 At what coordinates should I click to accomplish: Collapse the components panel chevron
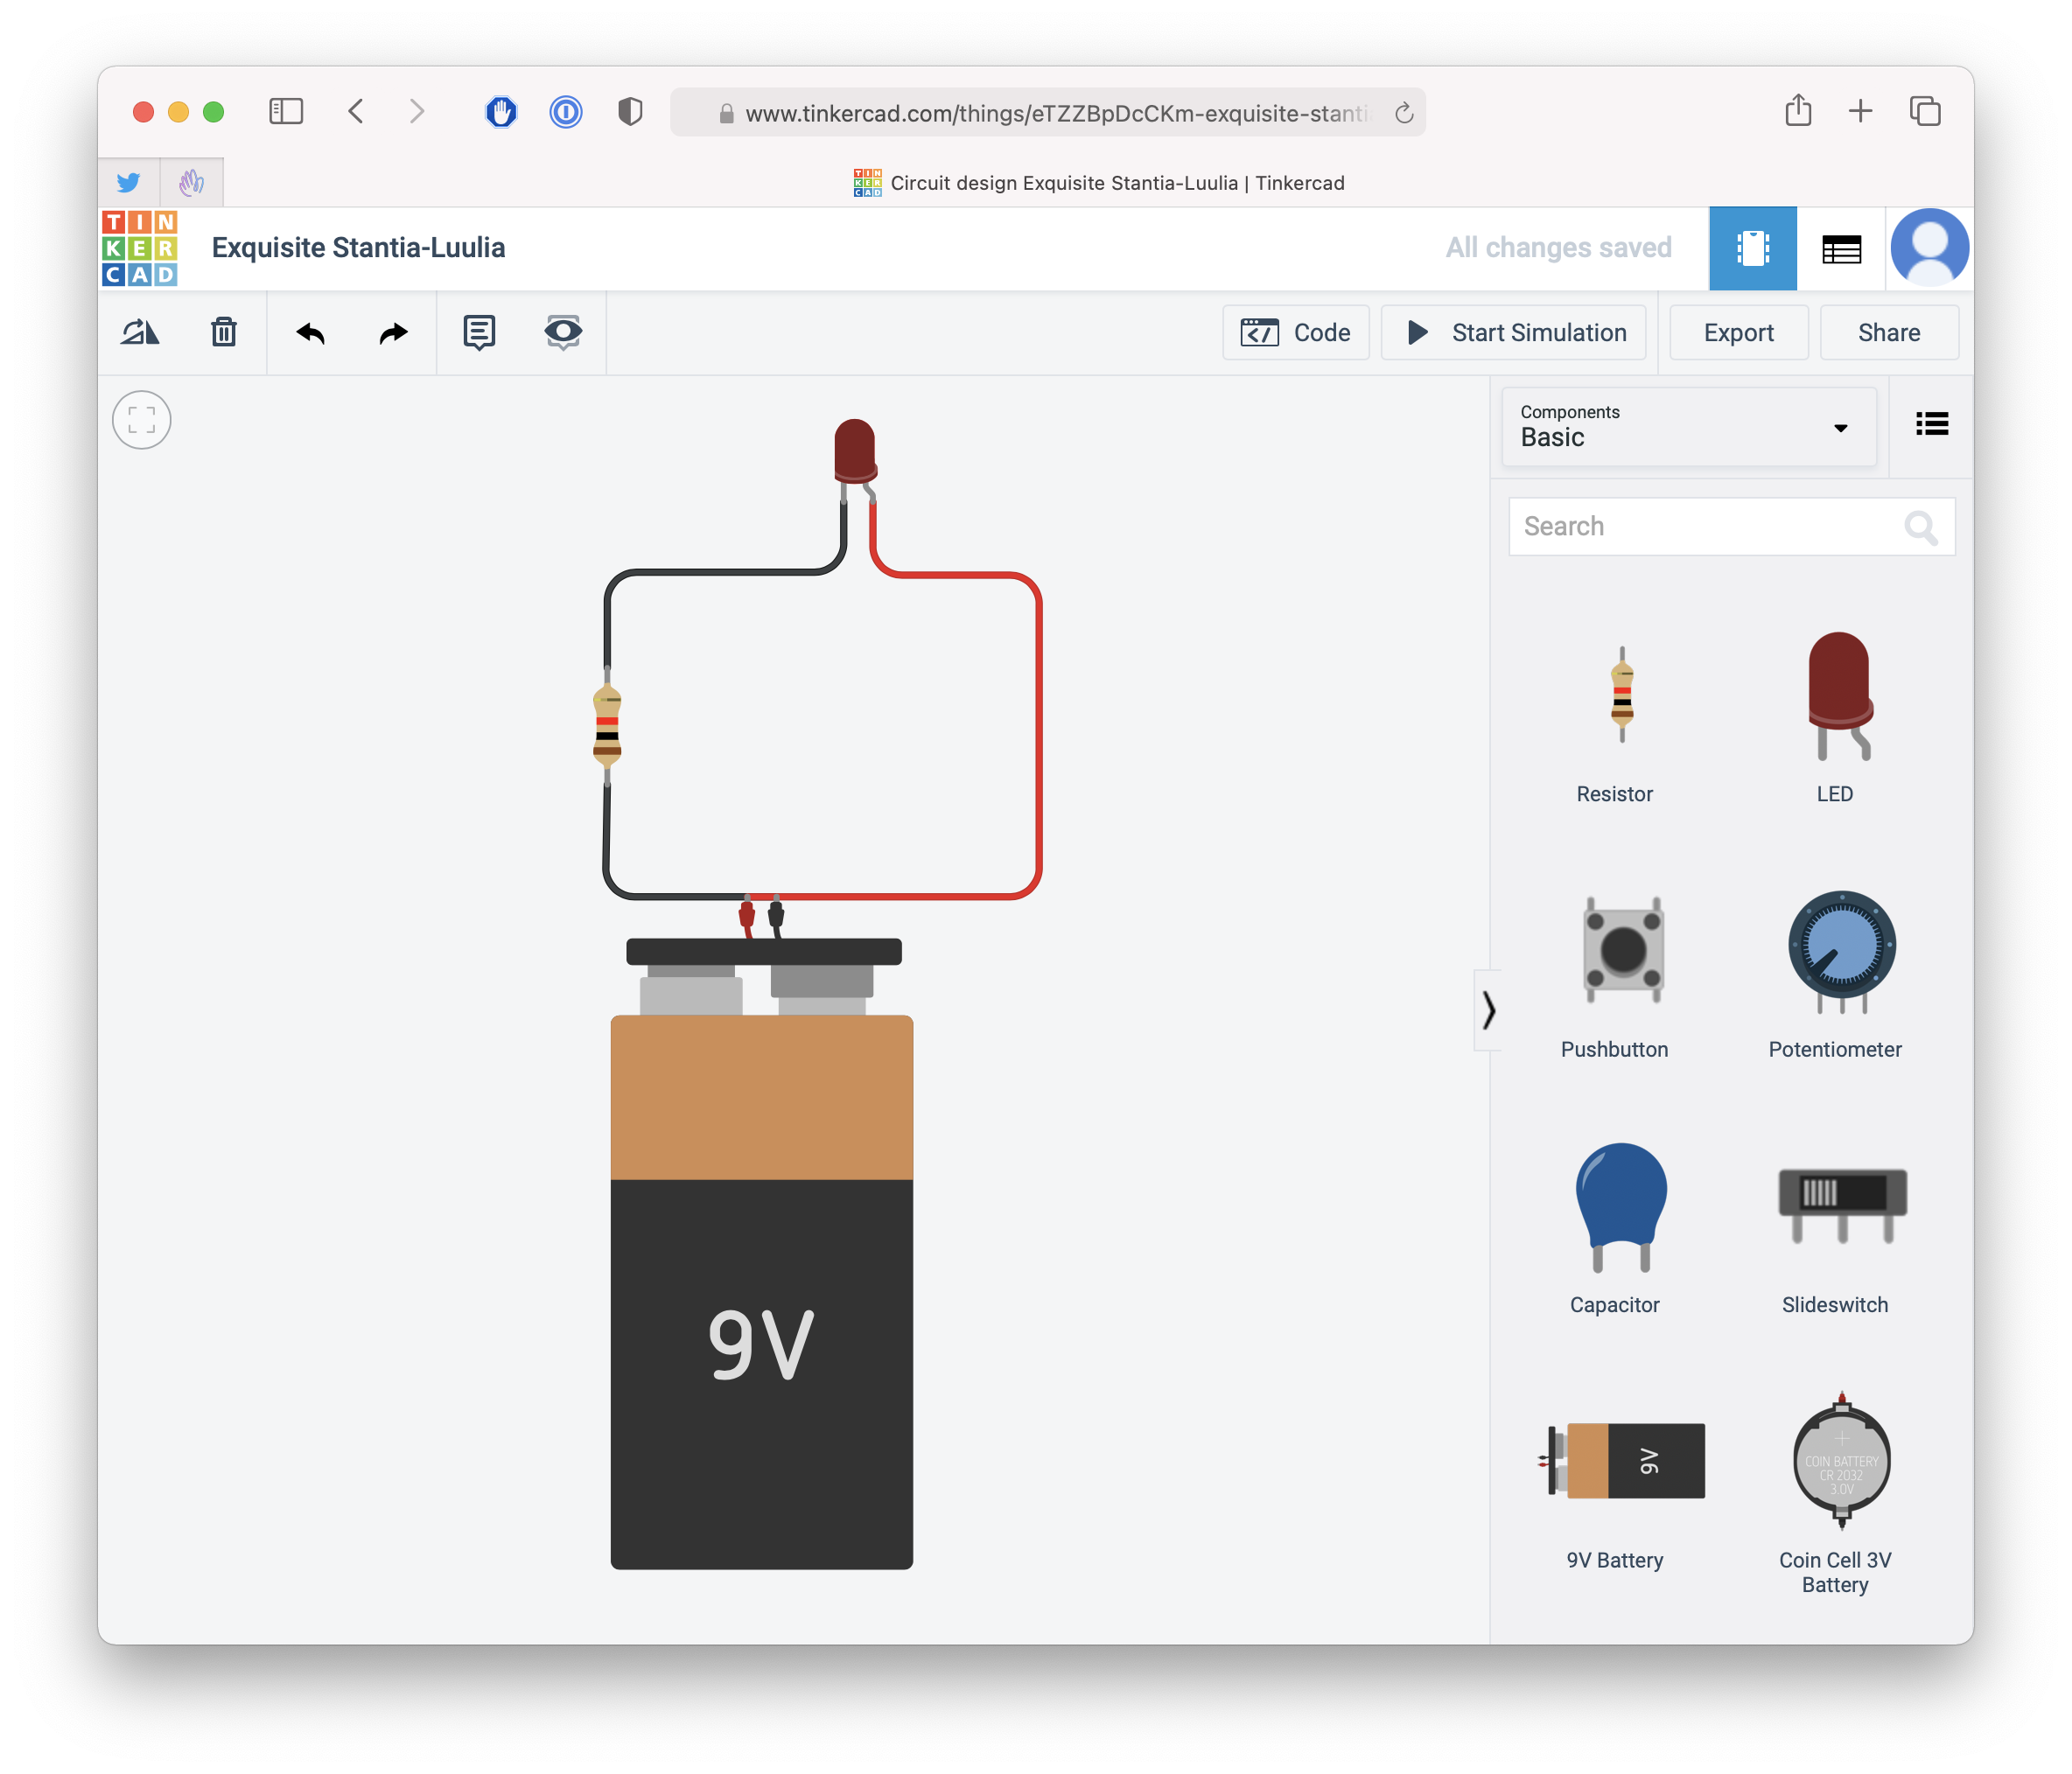pos(1488,1010)
